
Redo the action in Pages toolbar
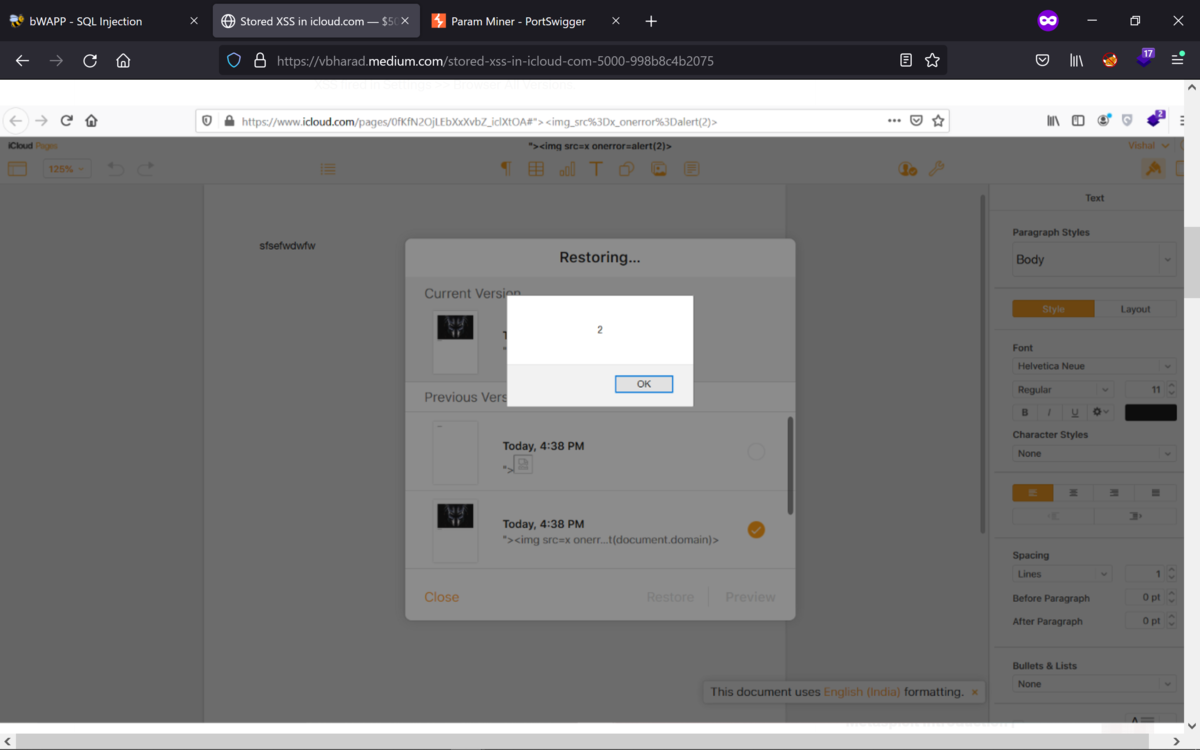146,169
